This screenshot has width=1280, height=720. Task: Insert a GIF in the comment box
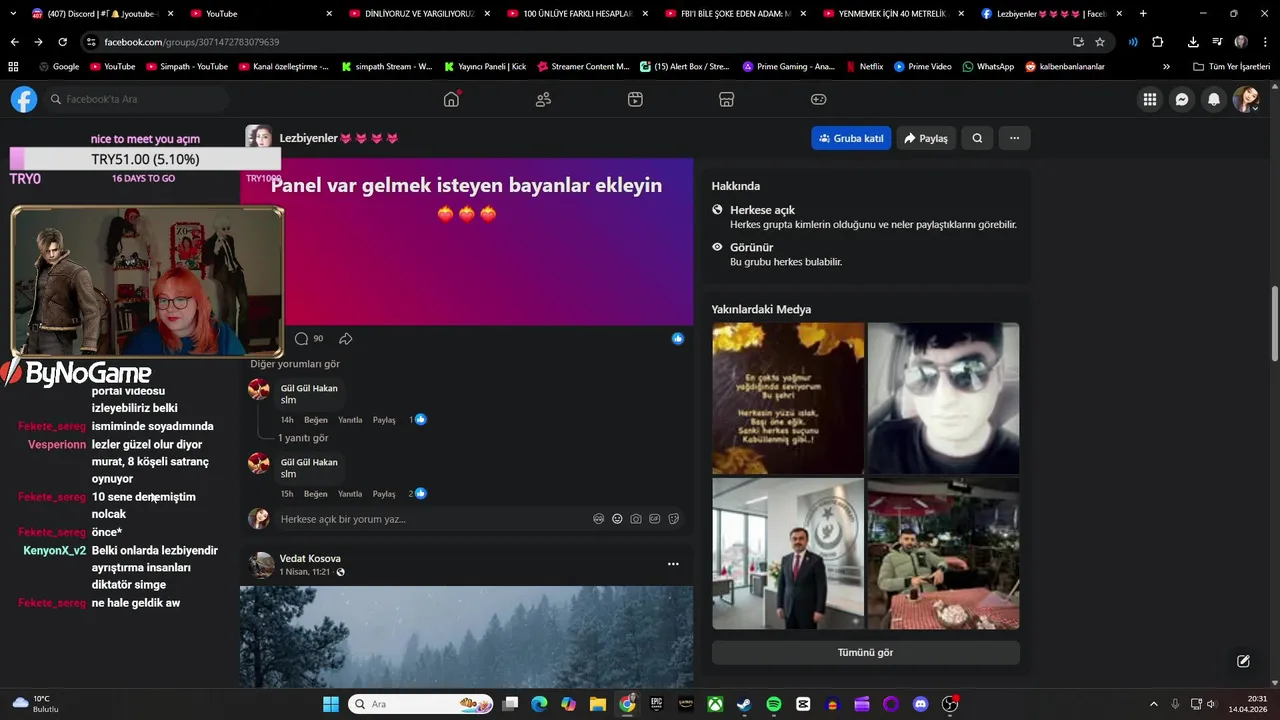(x=655, y=519)
